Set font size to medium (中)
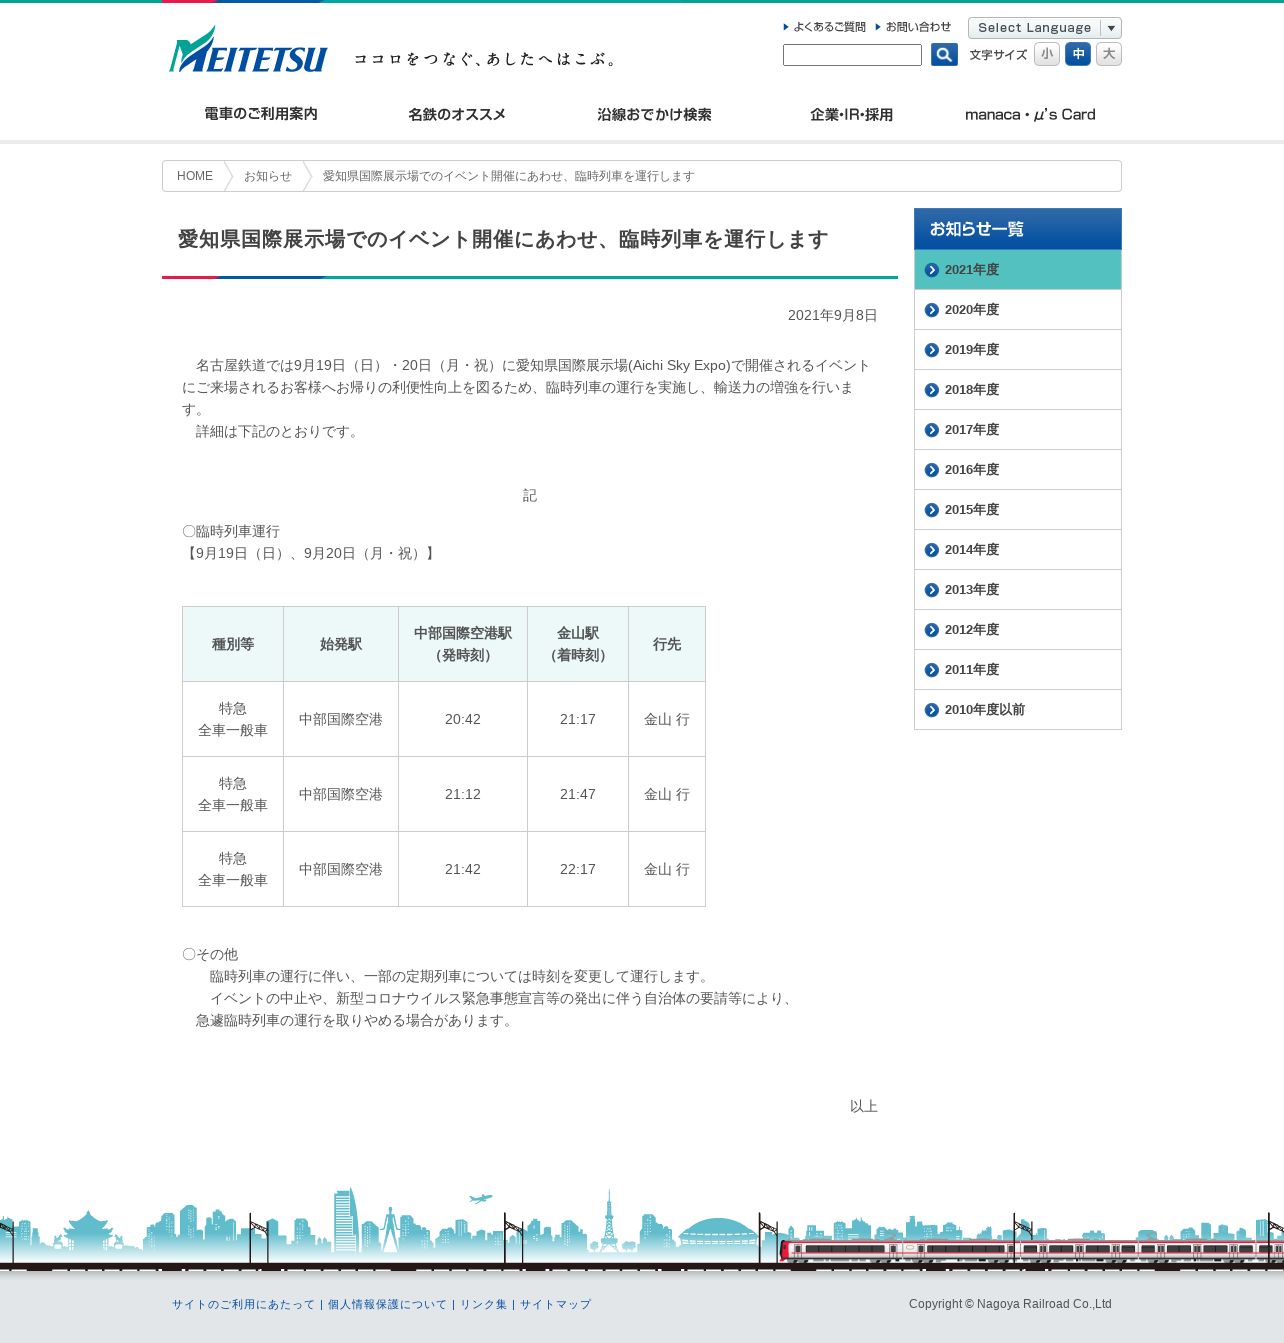This screenshot has height=1343, width=1284. click(x=1078, y=54)
